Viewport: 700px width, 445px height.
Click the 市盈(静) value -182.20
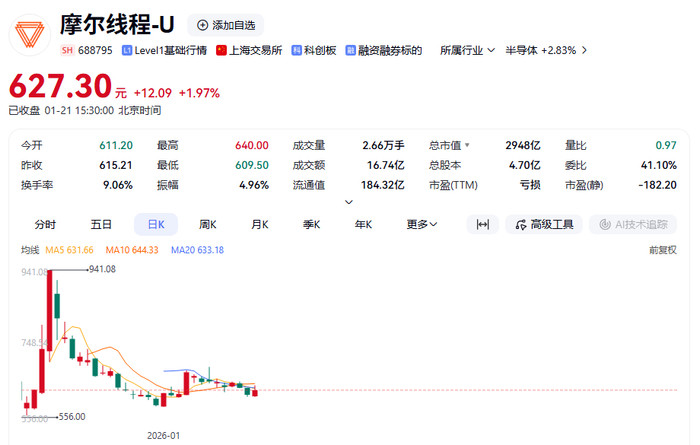[x=657, y=185]
